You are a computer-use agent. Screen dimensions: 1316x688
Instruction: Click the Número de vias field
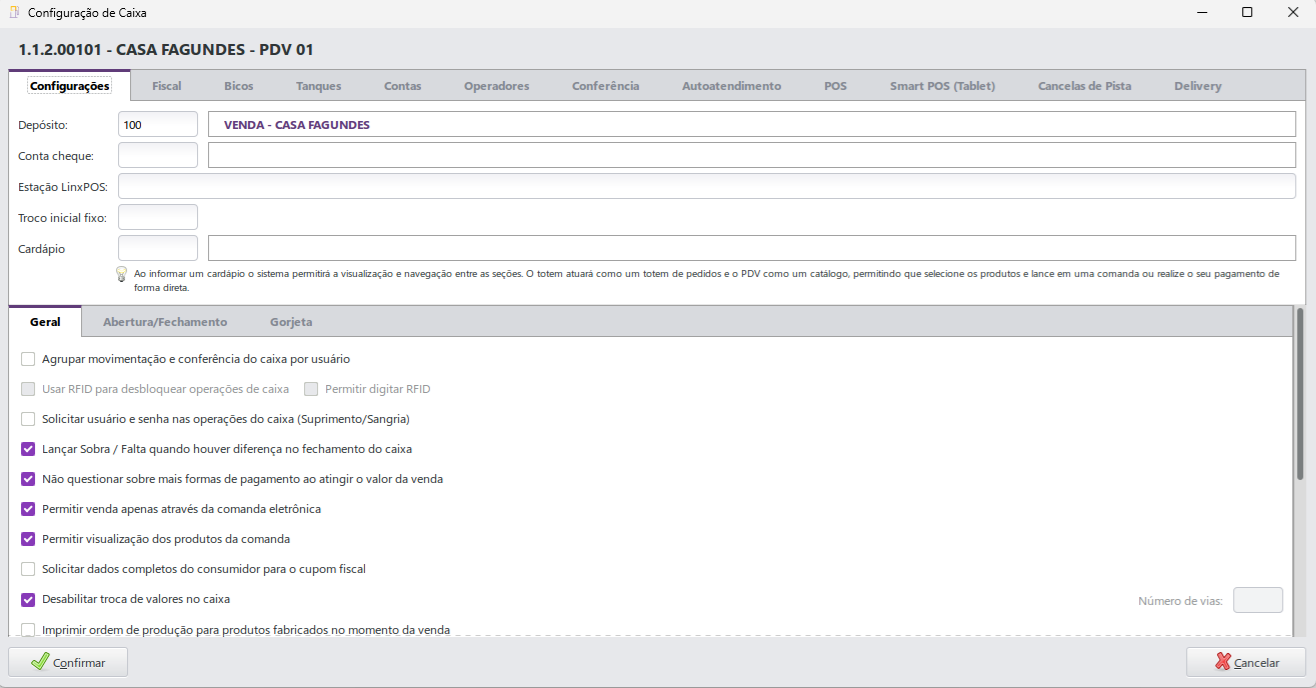click(1258, 600)
